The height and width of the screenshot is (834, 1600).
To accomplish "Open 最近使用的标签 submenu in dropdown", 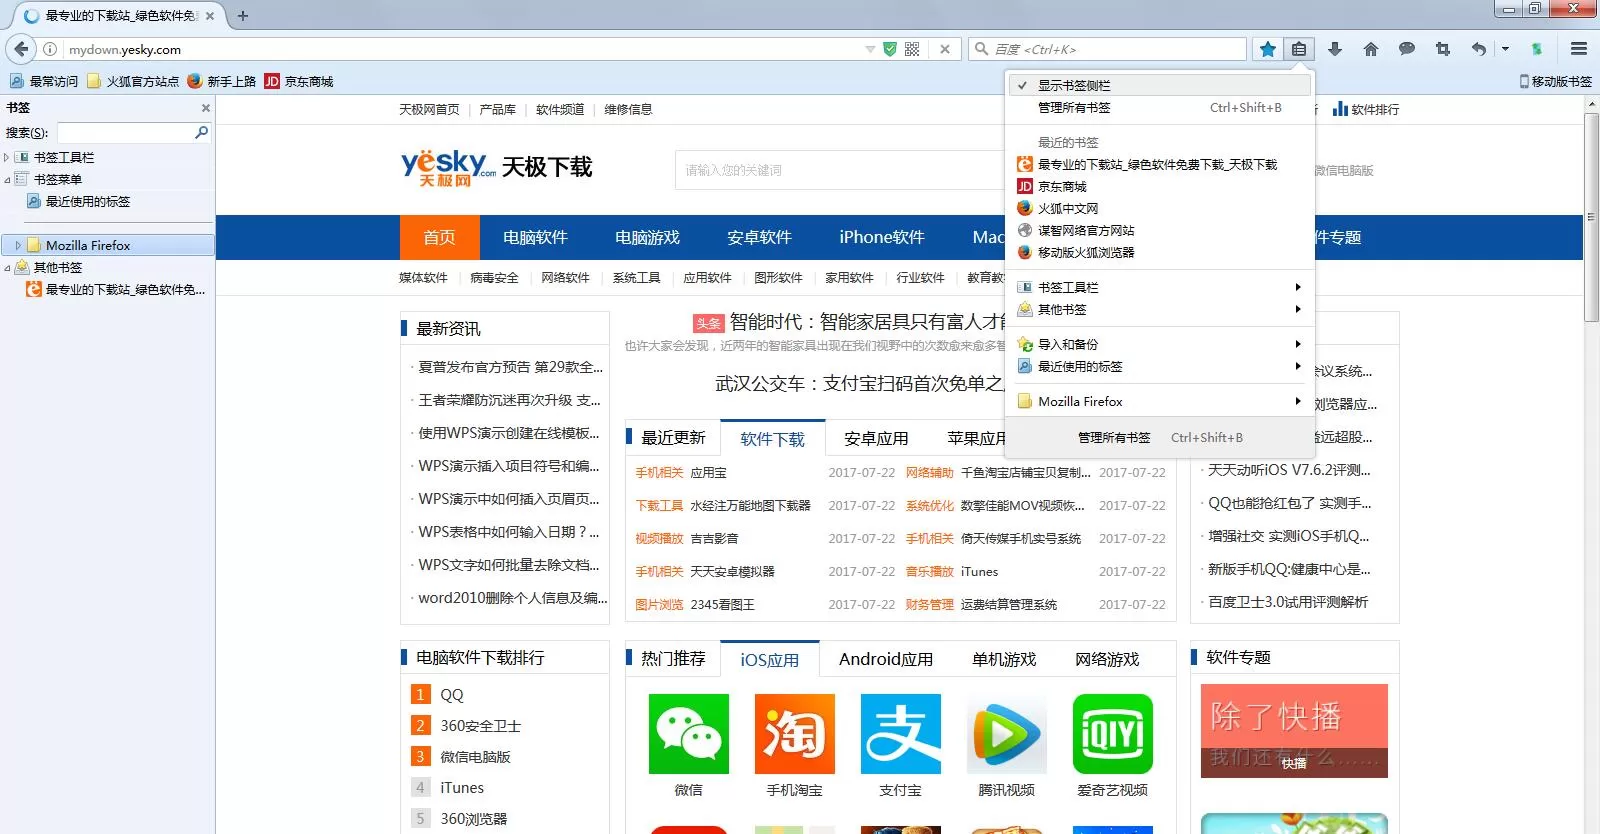I will 1160,367.
